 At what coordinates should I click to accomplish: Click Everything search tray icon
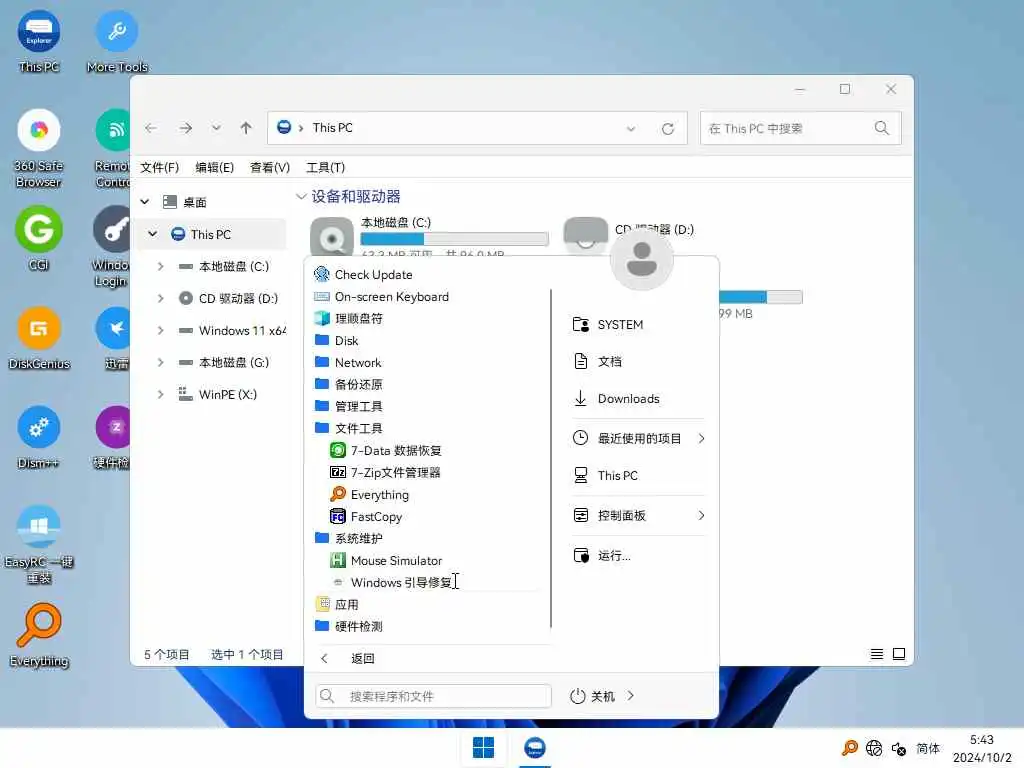tap(850, 748)
